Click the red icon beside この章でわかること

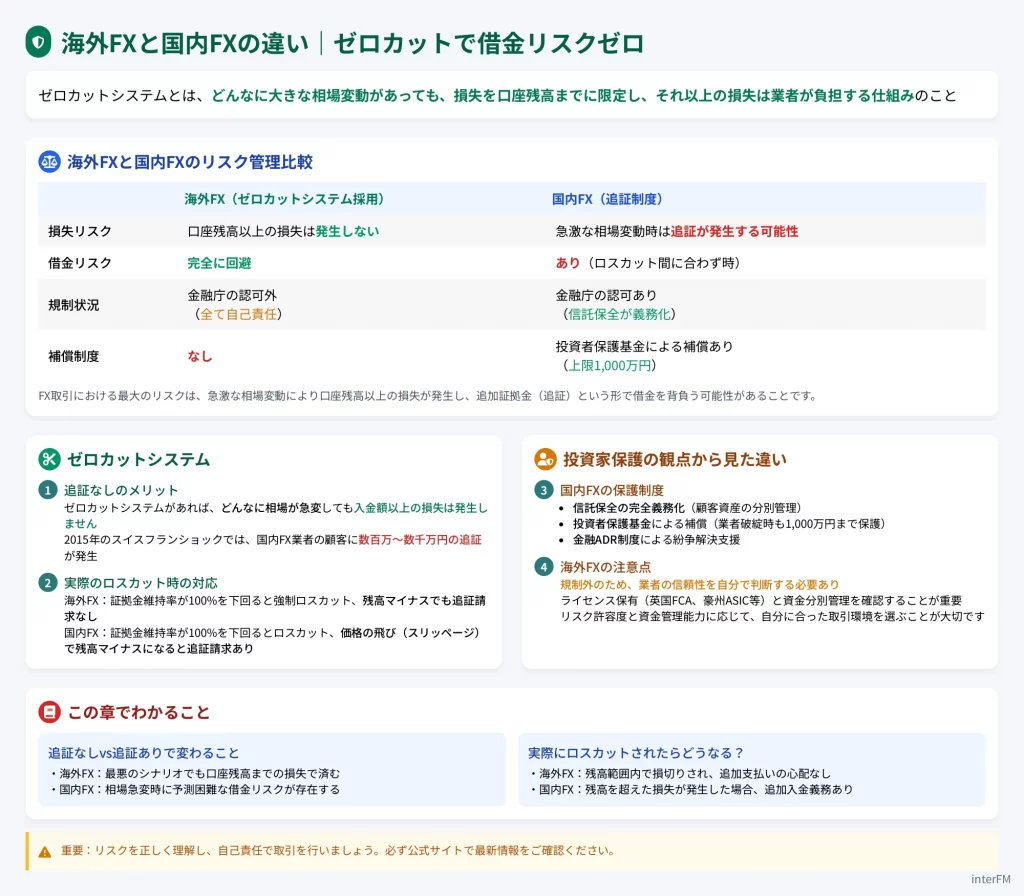(x=50, y=712)
